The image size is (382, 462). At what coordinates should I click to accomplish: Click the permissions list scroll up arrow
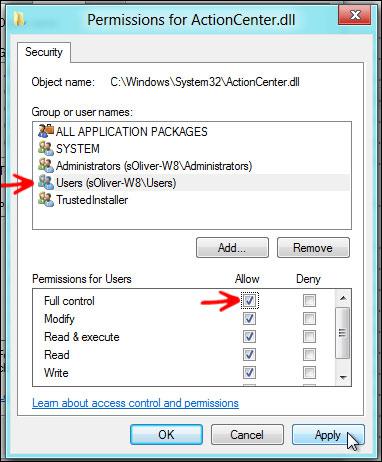[343, 298]
